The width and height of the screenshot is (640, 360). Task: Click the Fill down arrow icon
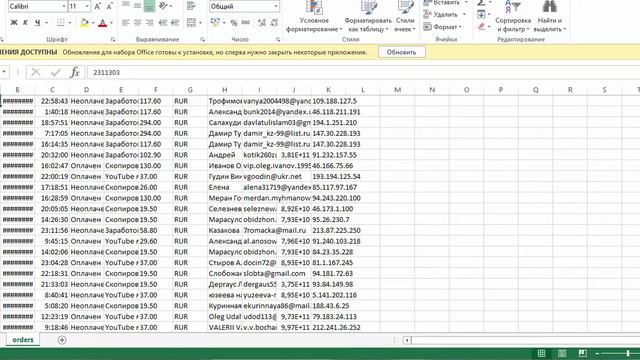click(x=481, y=15)
